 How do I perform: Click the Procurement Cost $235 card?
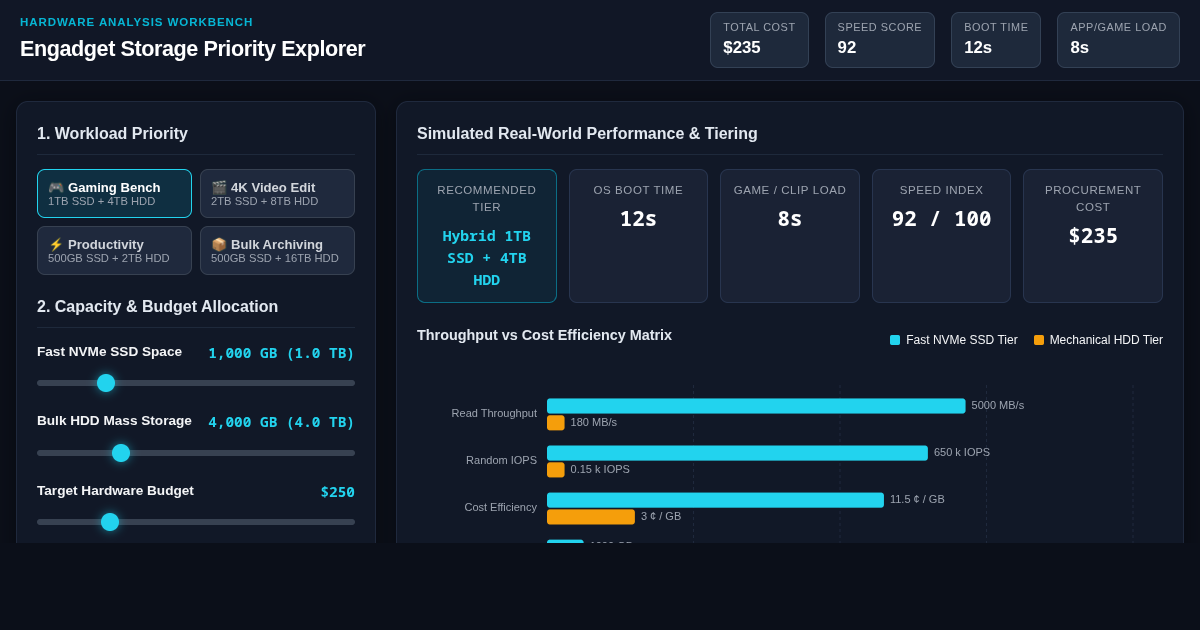[1093, 236]
